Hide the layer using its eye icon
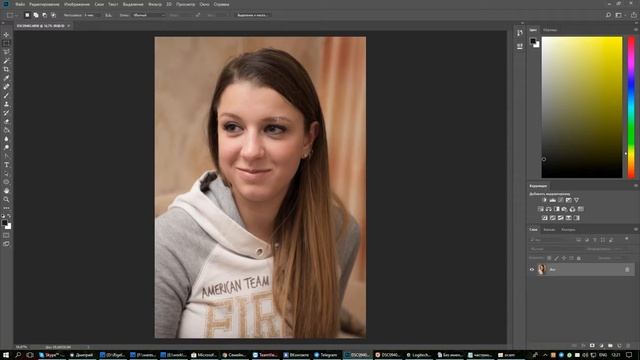This screenshot has width=640, height=360. point(532,269)
